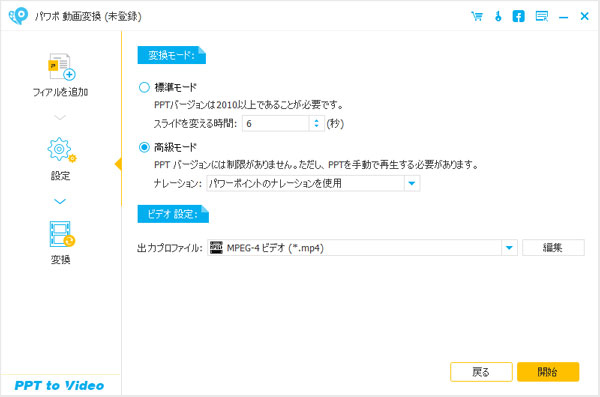600x397 pixels.
Task: Click the app logo in title bar
Action: [x=18, y=16]
